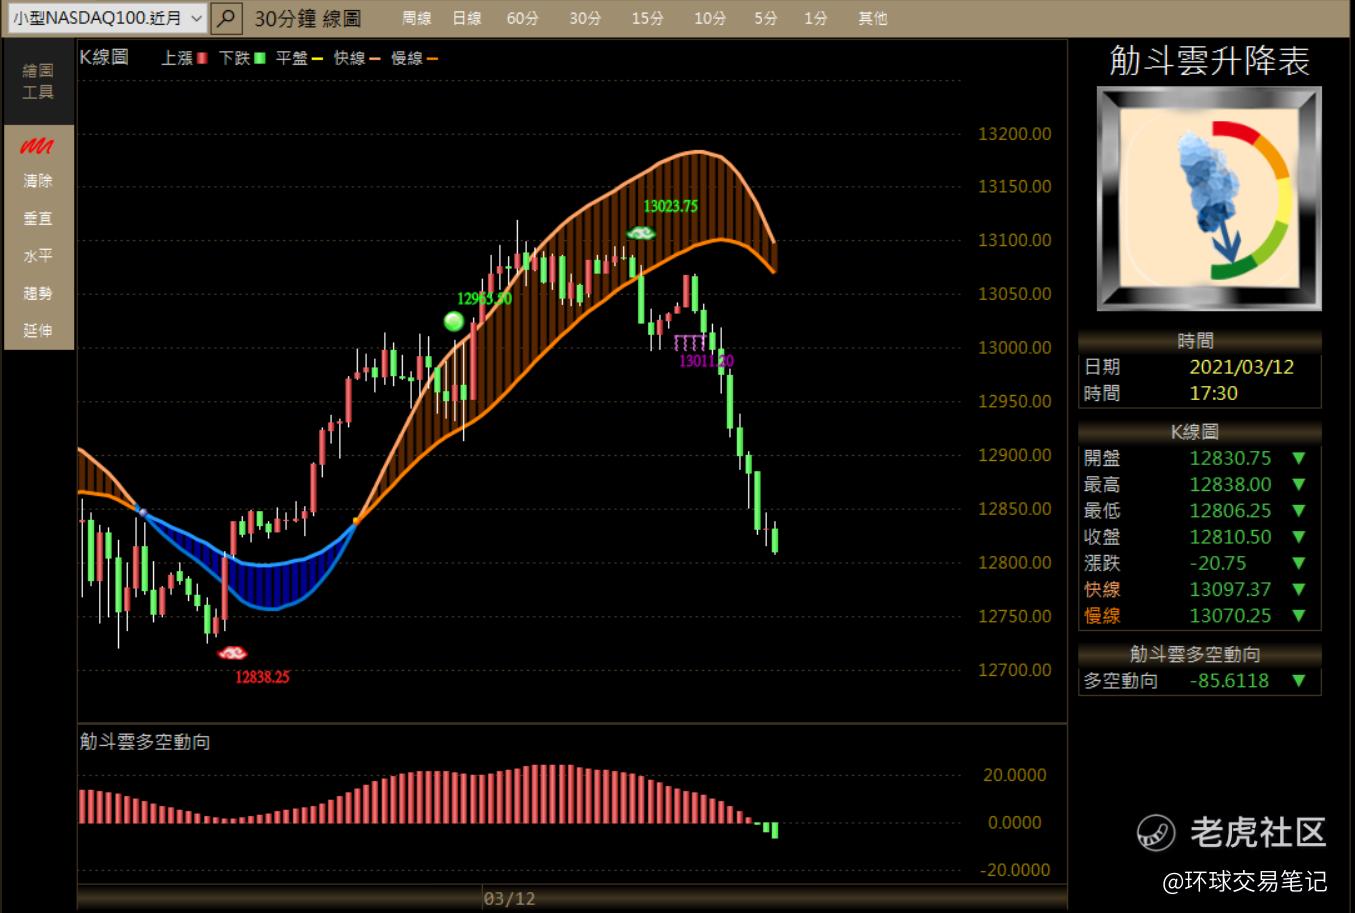
Task: Click the green cloud marker near 13023.75
Action: pos(640,233)
